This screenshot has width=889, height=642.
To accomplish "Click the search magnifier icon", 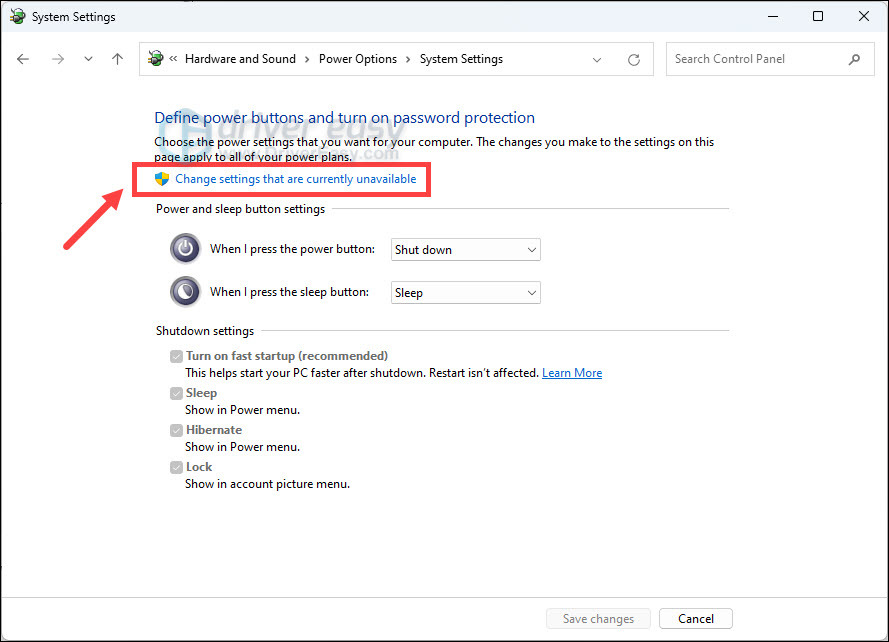I will coord(855,59).
